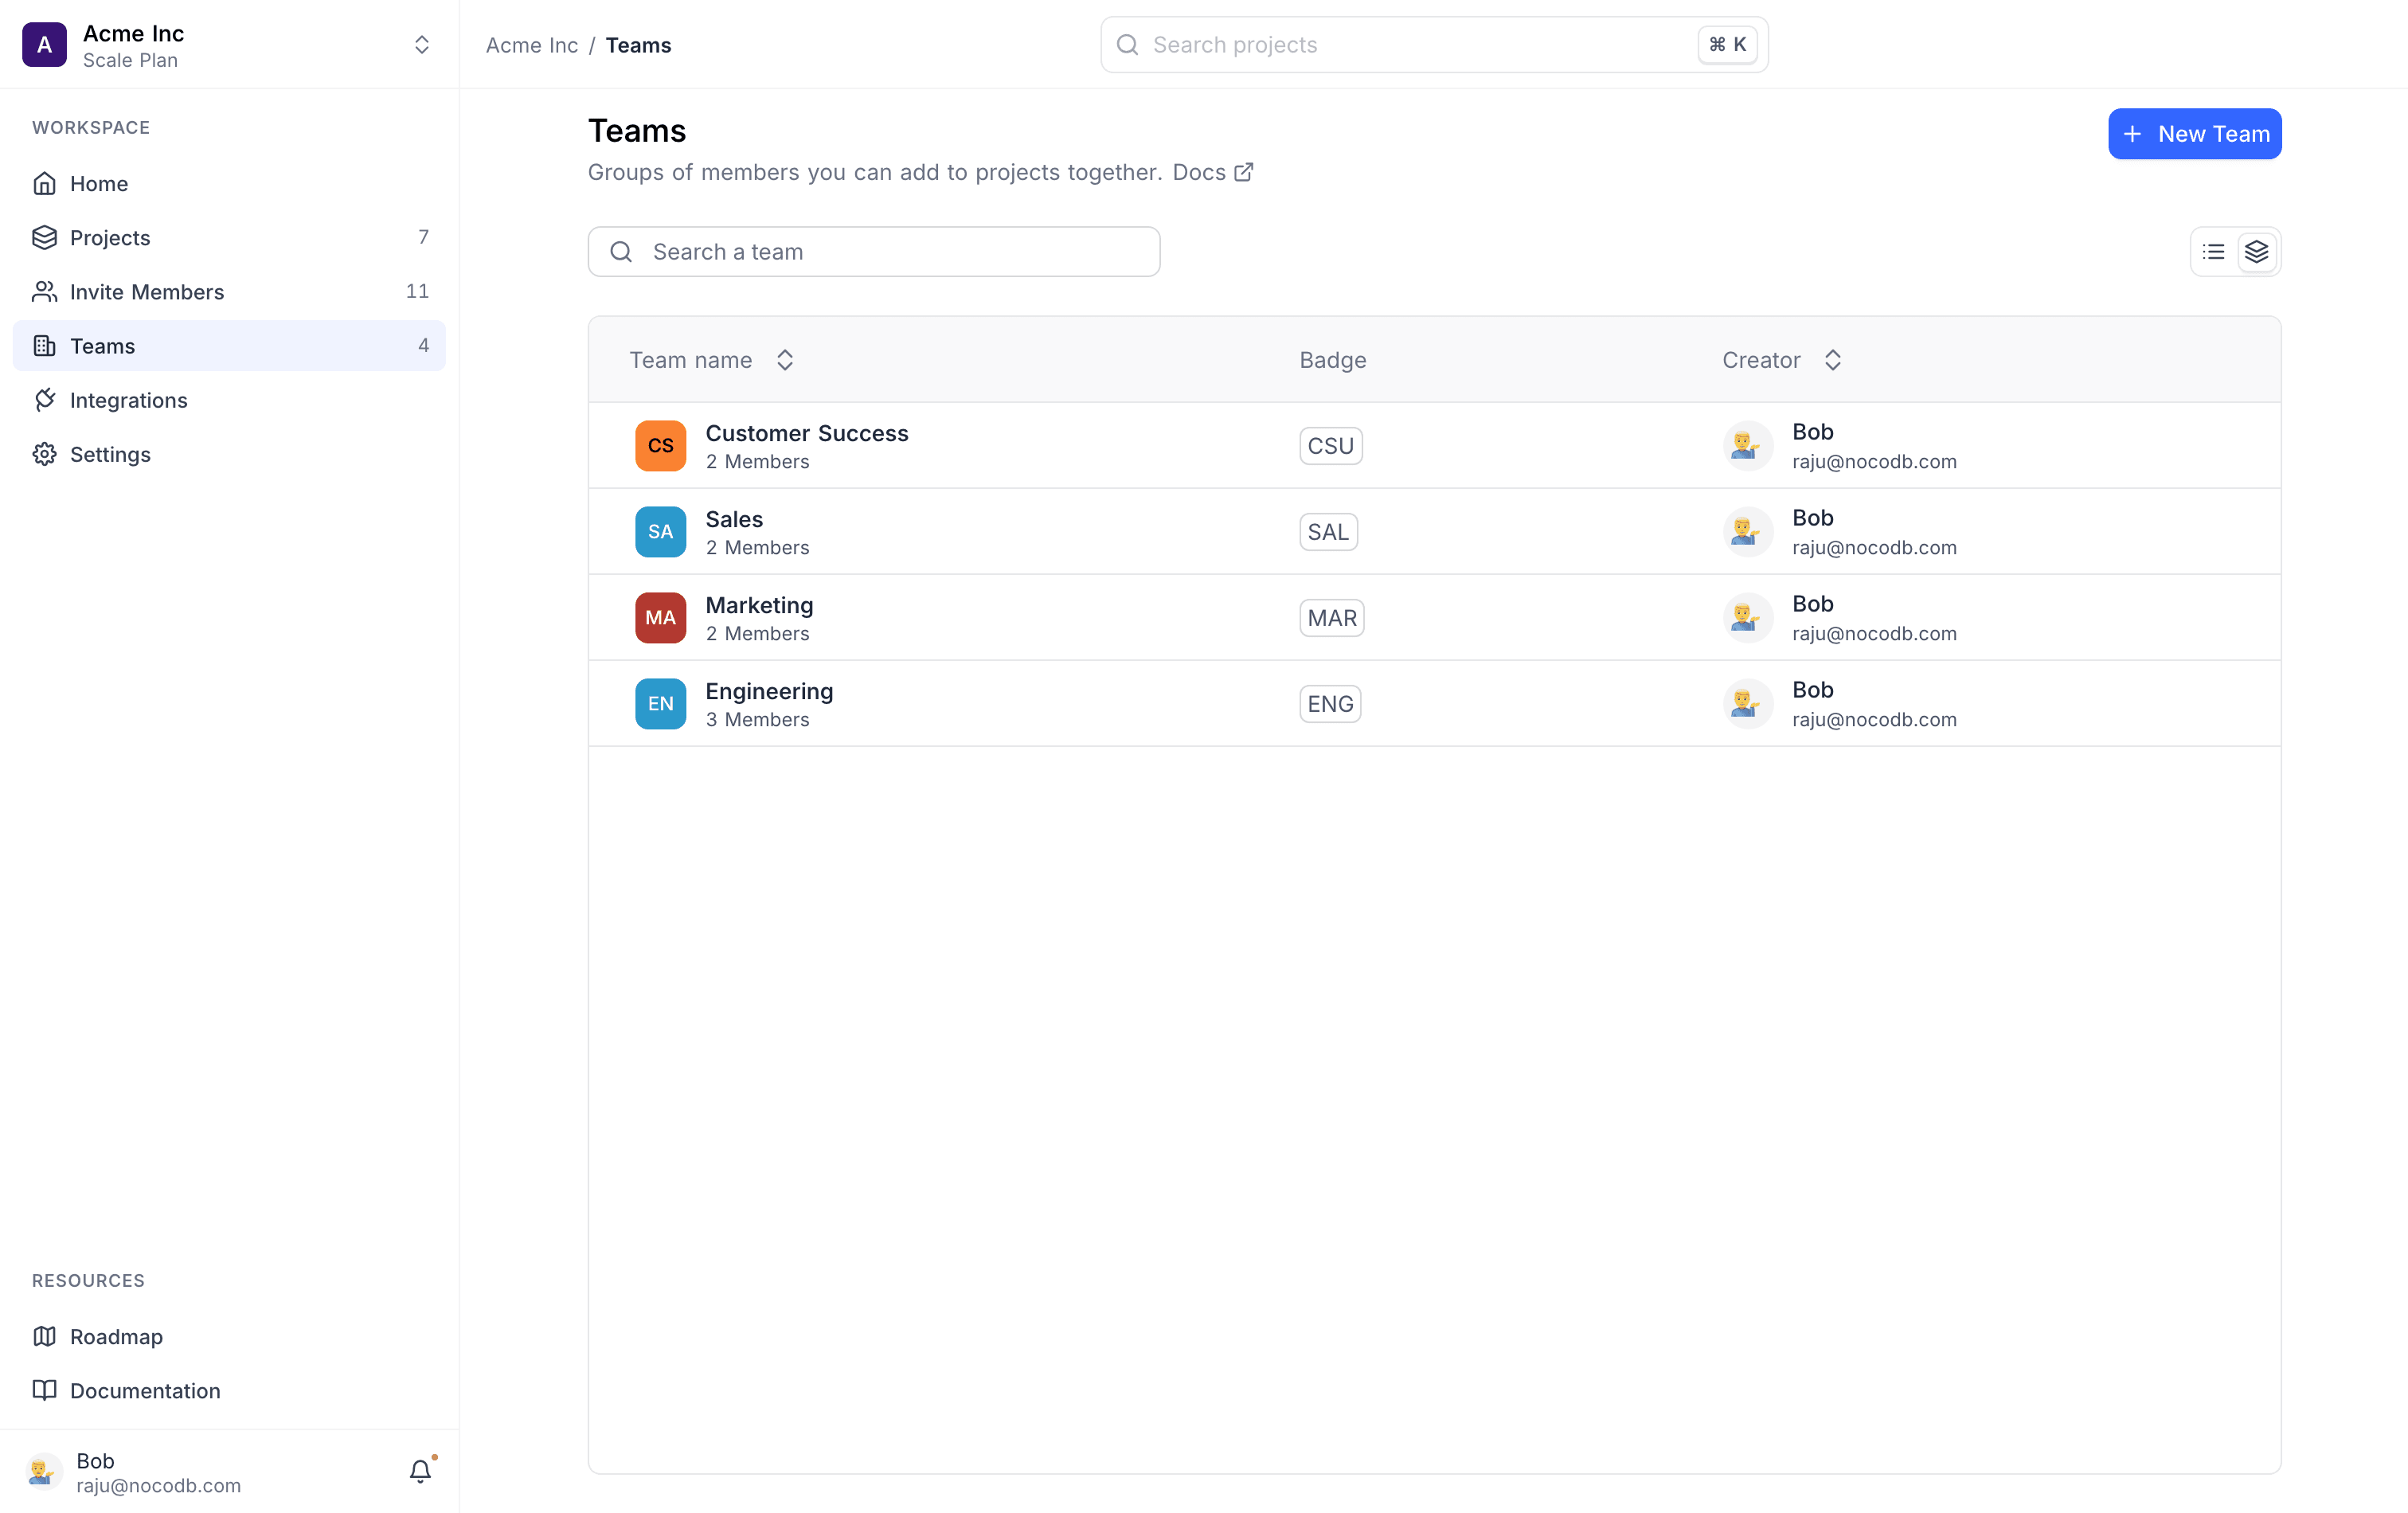Click the blue EN team avatar

tap(660, 704)
